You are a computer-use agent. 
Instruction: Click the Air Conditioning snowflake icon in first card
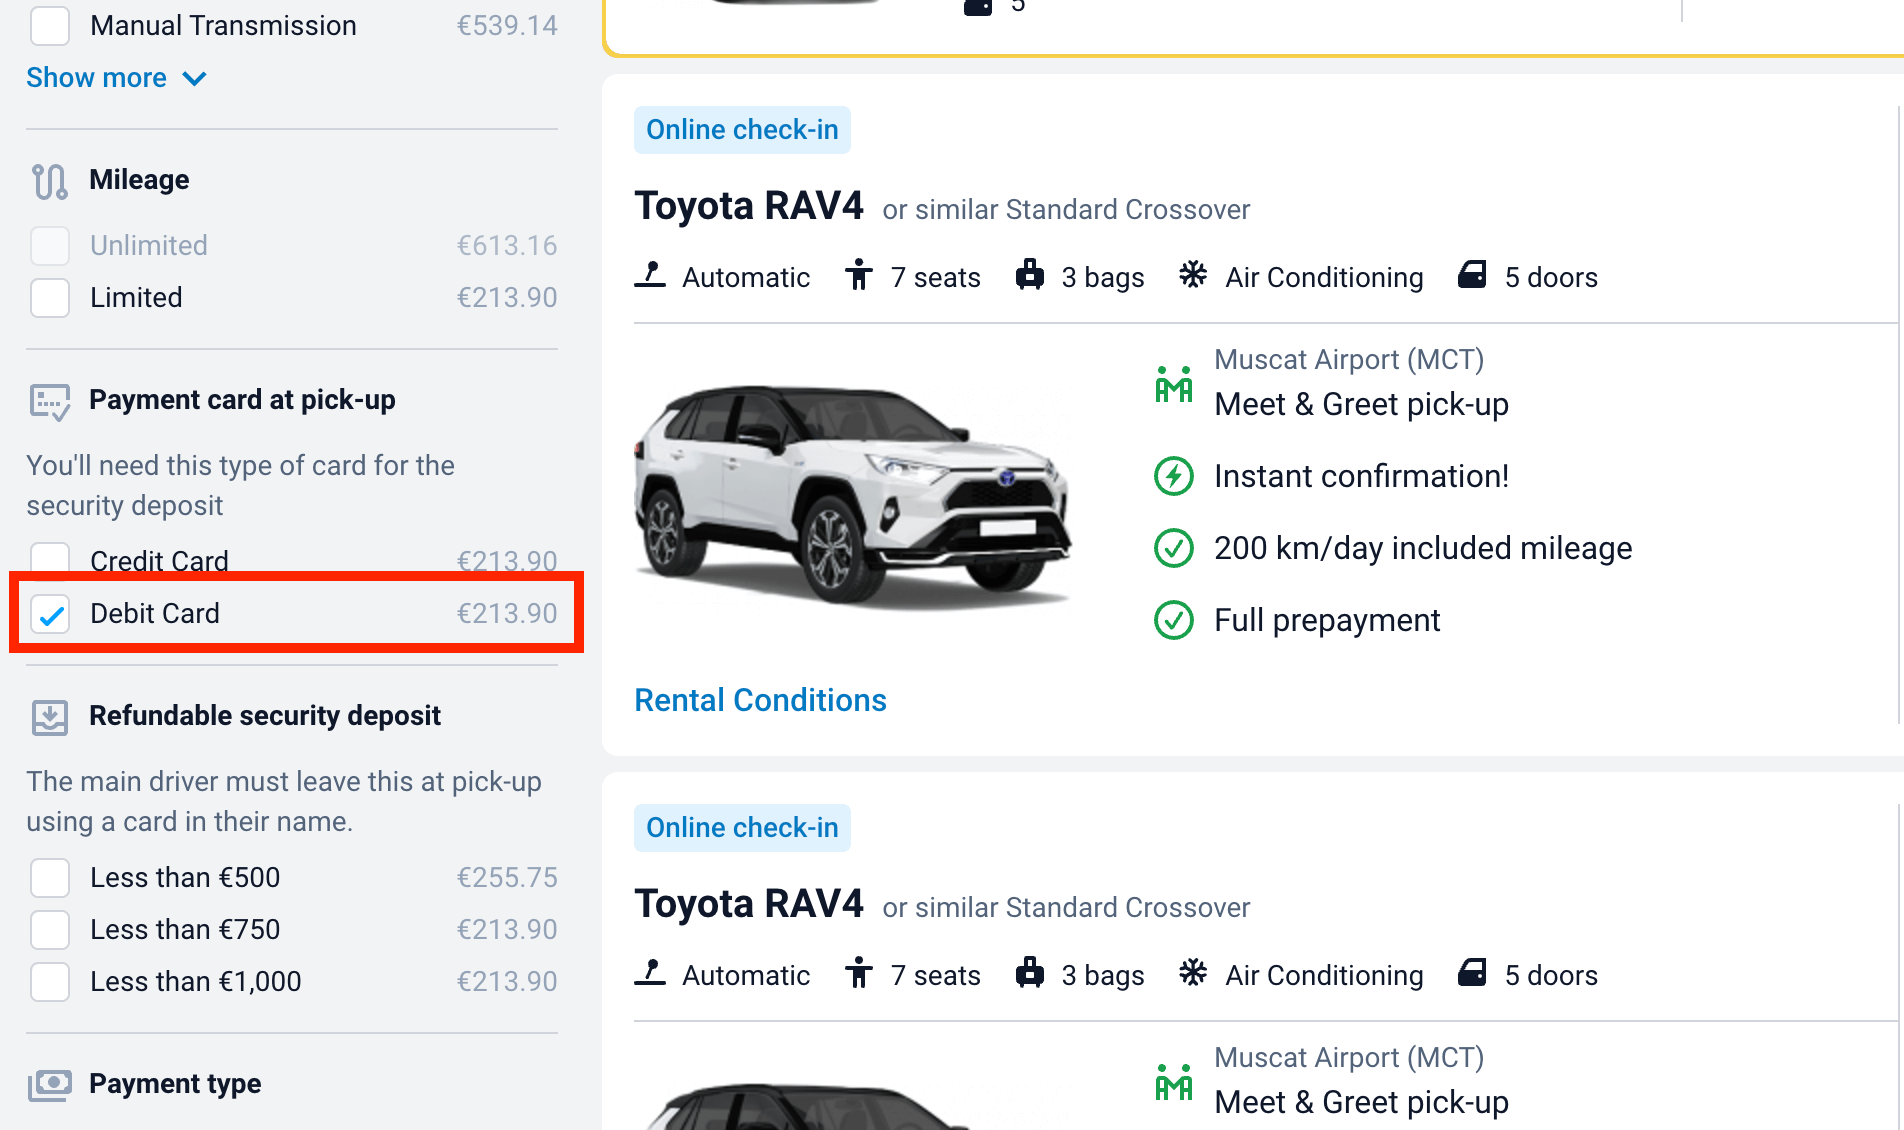click(1193, 274)
